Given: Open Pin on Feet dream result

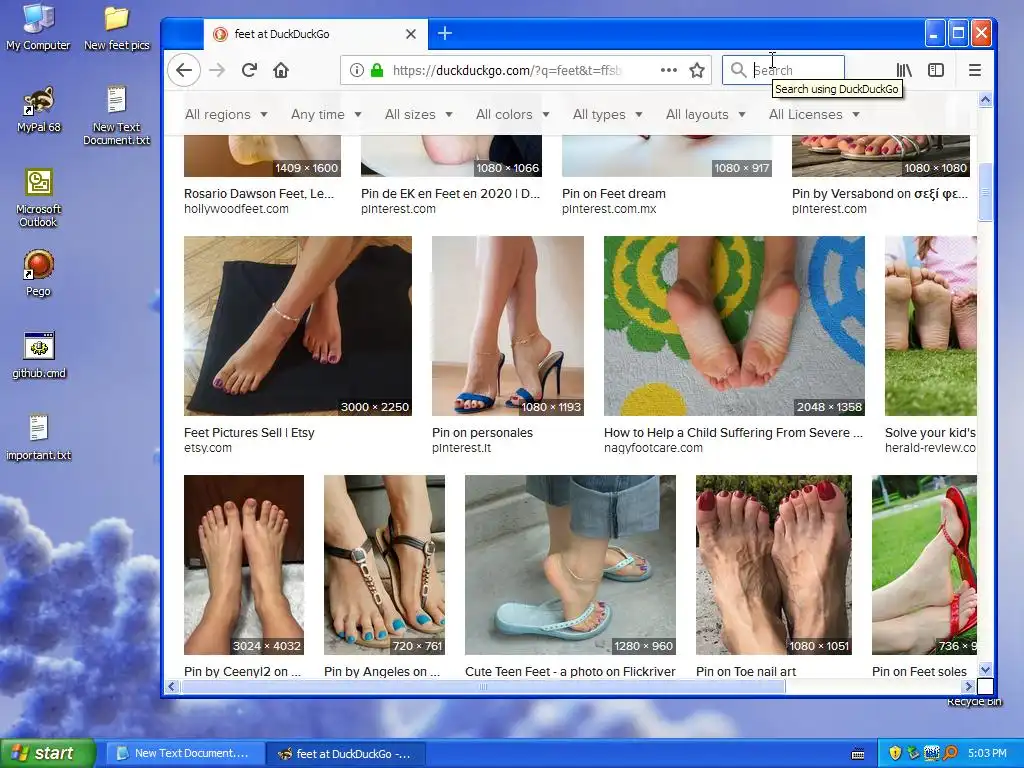Looking at the screenshot, I should (x=614, y=193).
